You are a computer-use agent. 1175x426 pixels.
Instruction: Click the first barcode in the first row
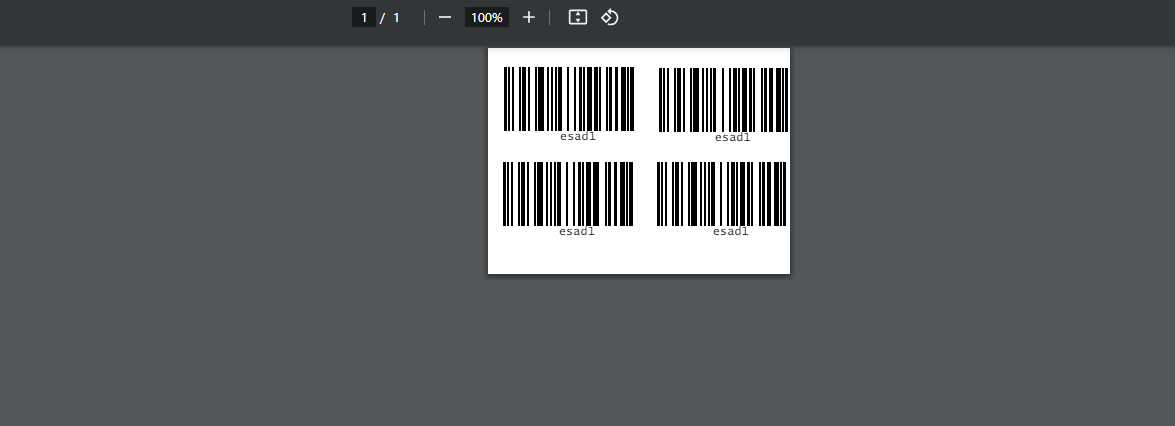pyautogui.click(x=569, y=99)
